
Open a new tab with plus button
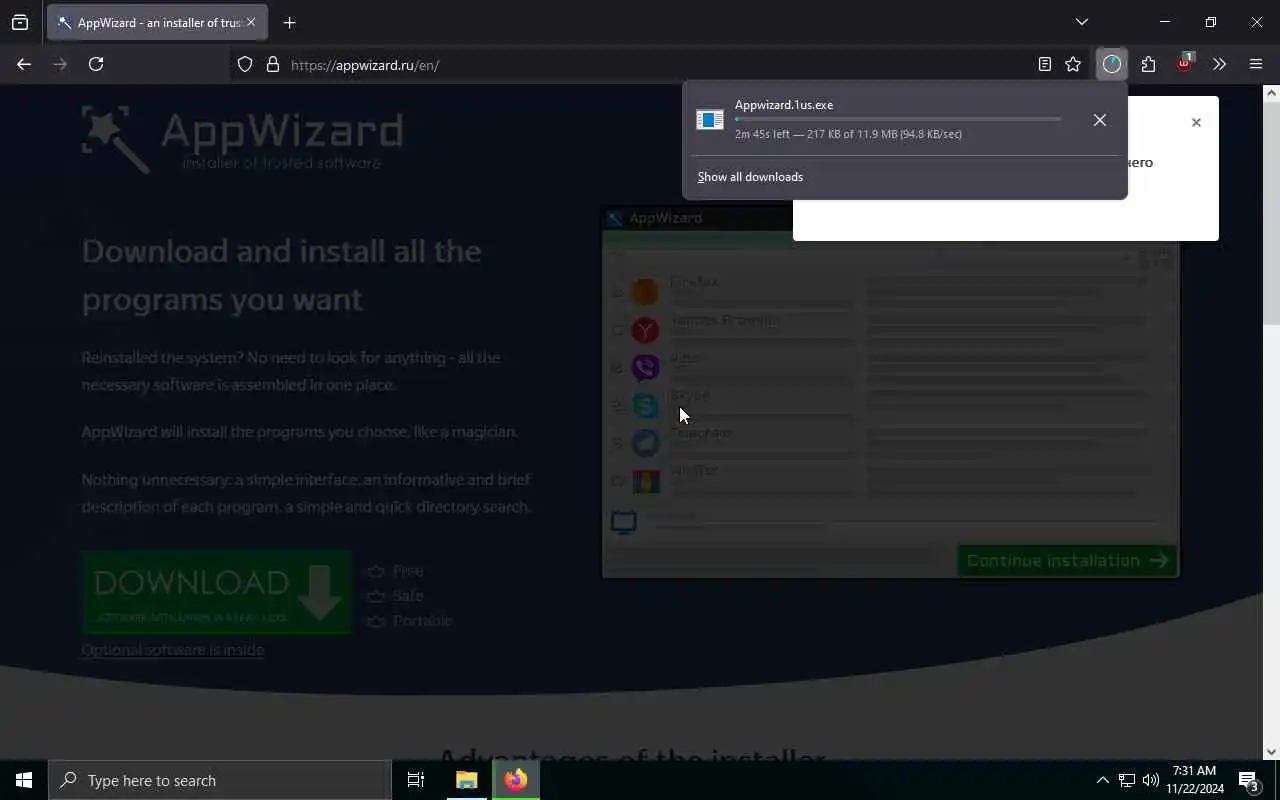[x=289, y=22]
